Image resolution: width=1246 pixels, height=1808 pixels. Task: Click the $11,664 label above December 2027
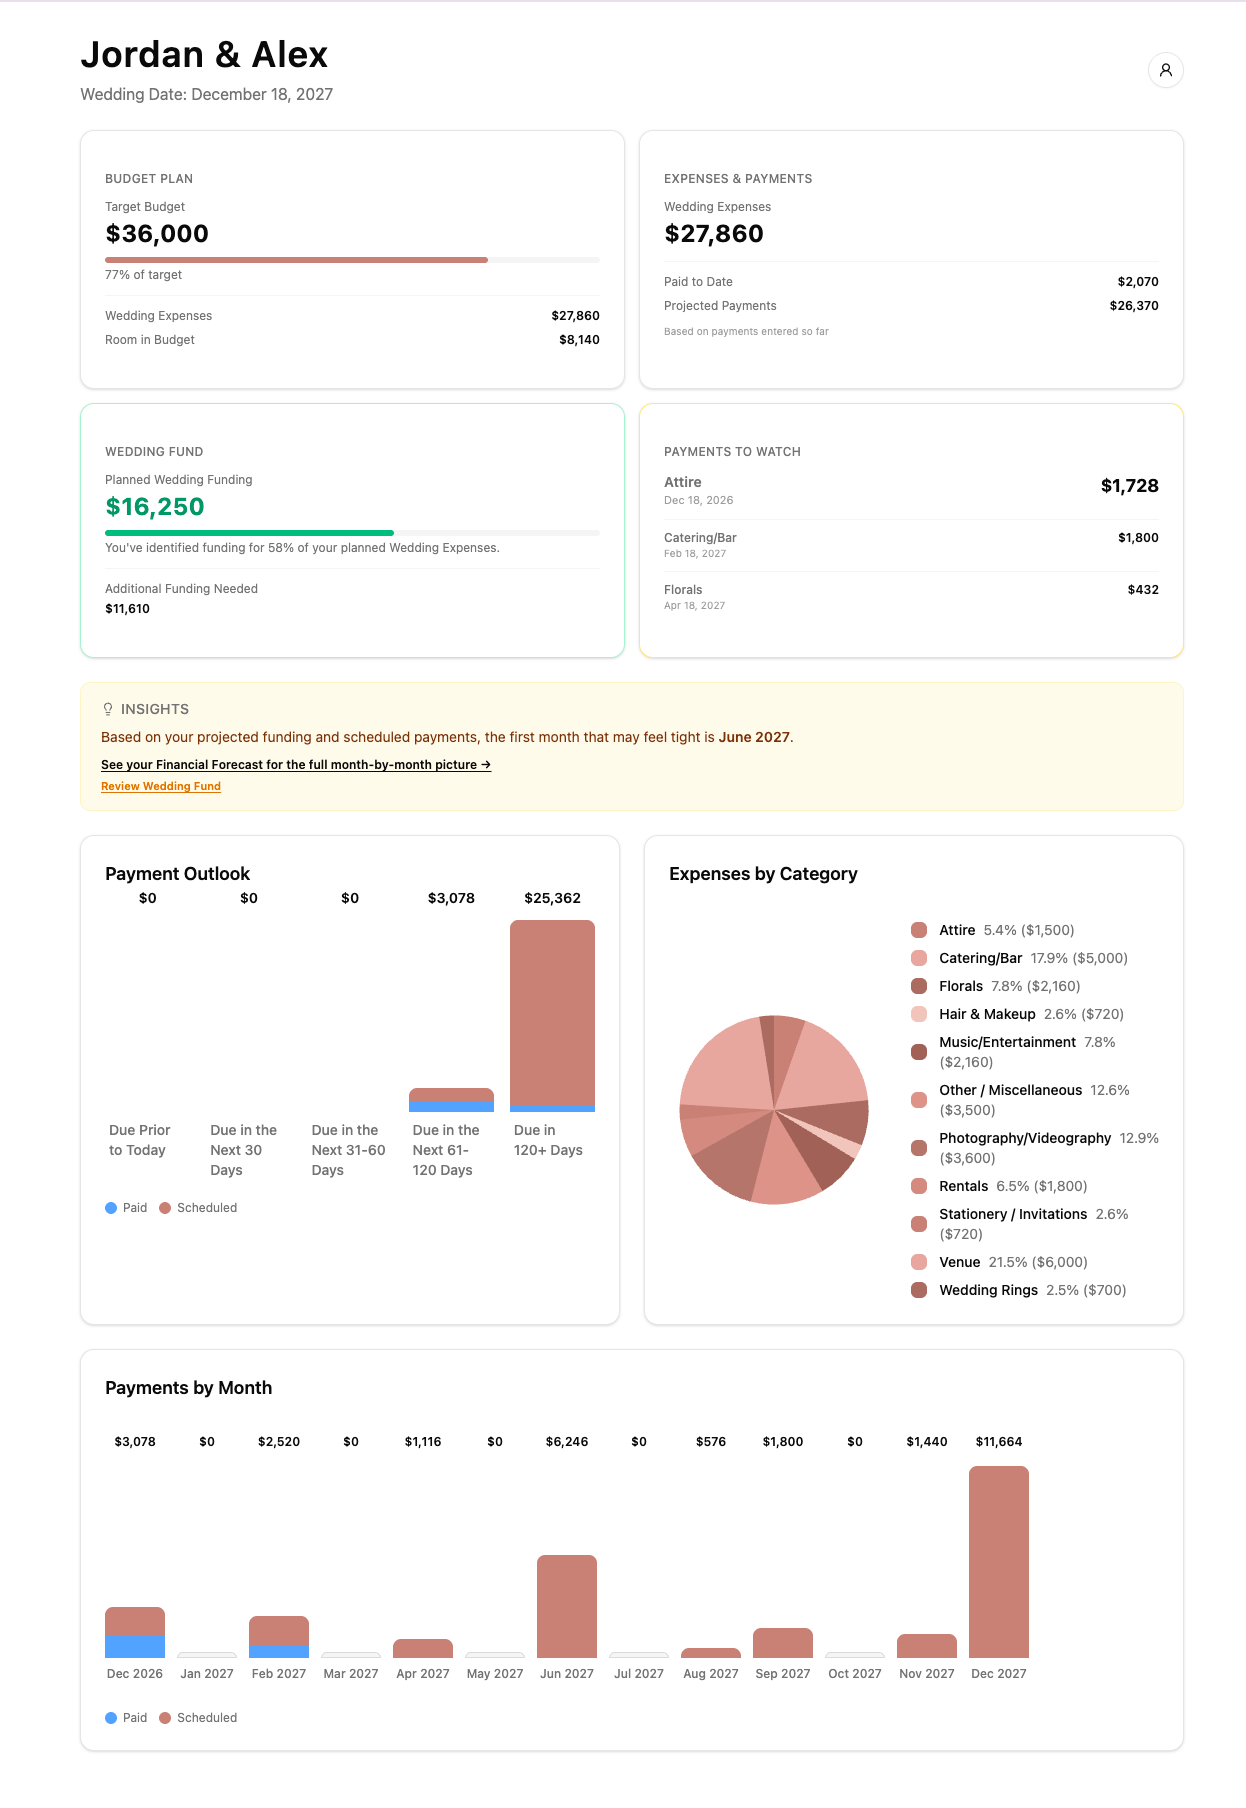coord(999,1442)
